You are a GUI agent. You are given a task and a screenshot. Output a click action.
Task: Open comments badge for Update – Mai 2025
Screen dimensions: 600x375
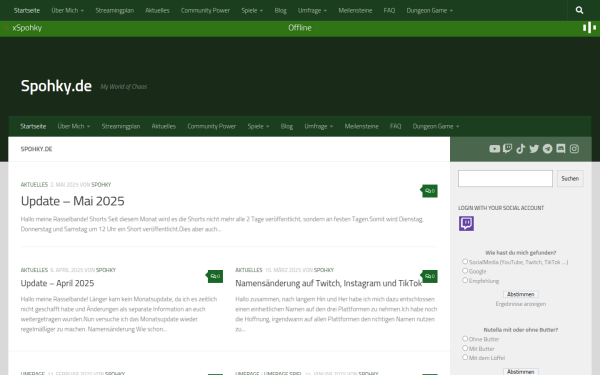[x=430, y=191]
